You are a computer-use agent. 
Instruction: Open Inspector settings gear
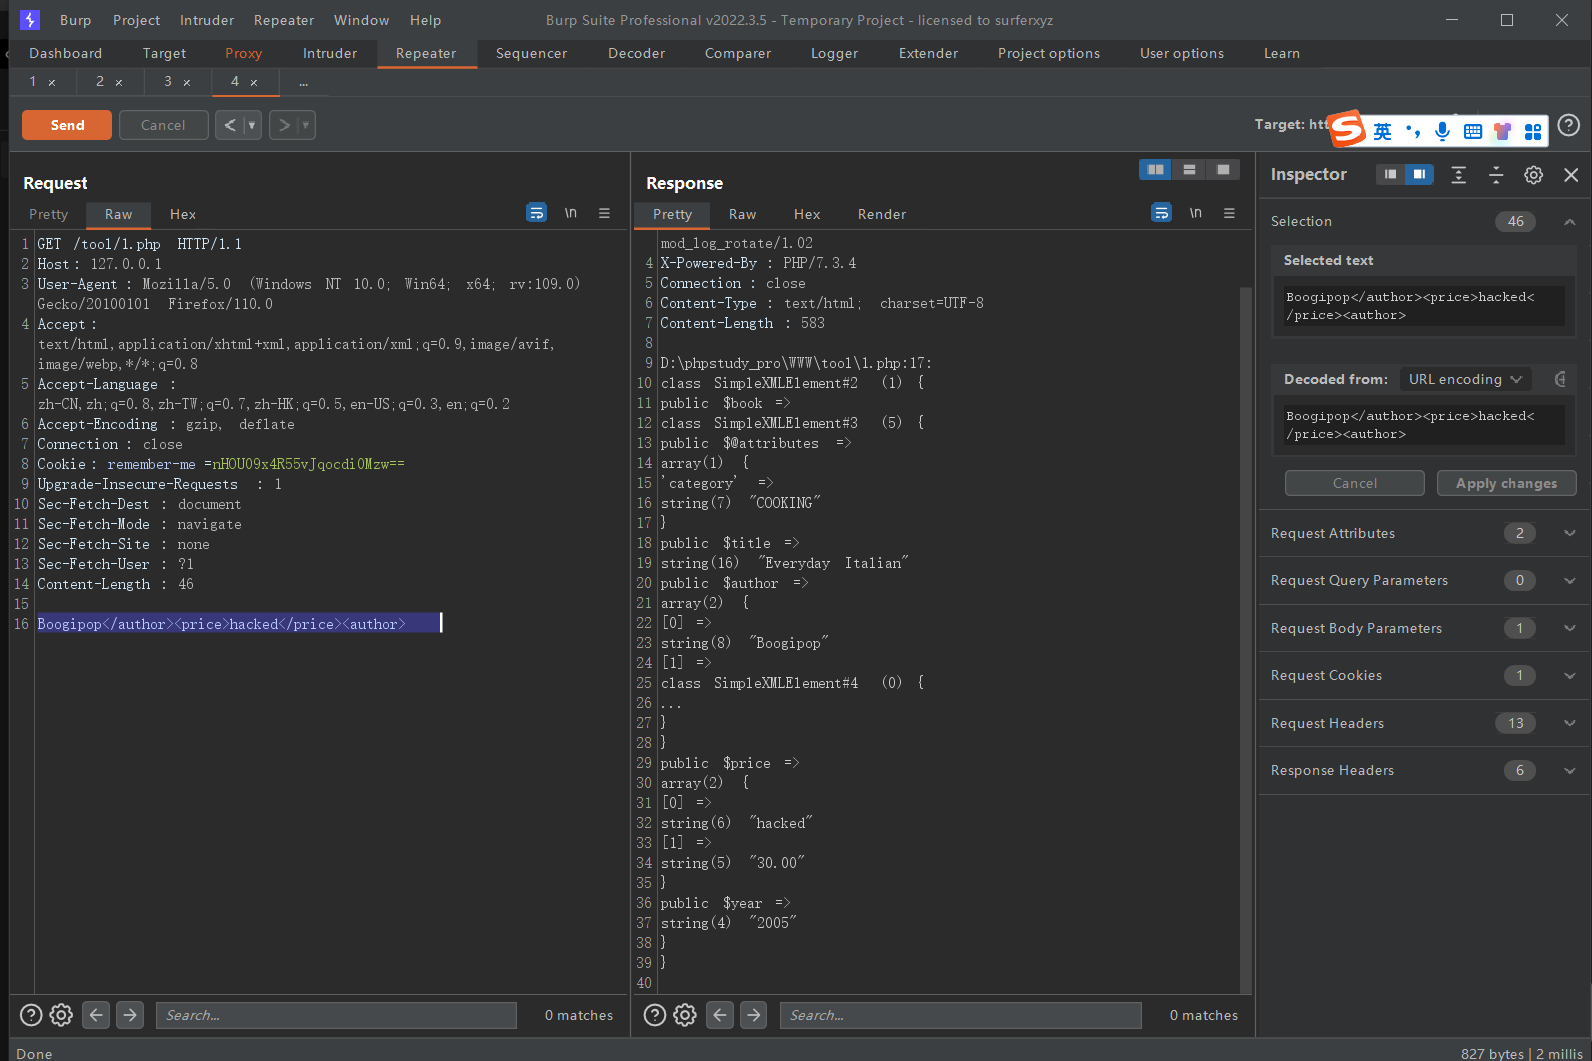pyautogui.click(x=1533, y=175)
